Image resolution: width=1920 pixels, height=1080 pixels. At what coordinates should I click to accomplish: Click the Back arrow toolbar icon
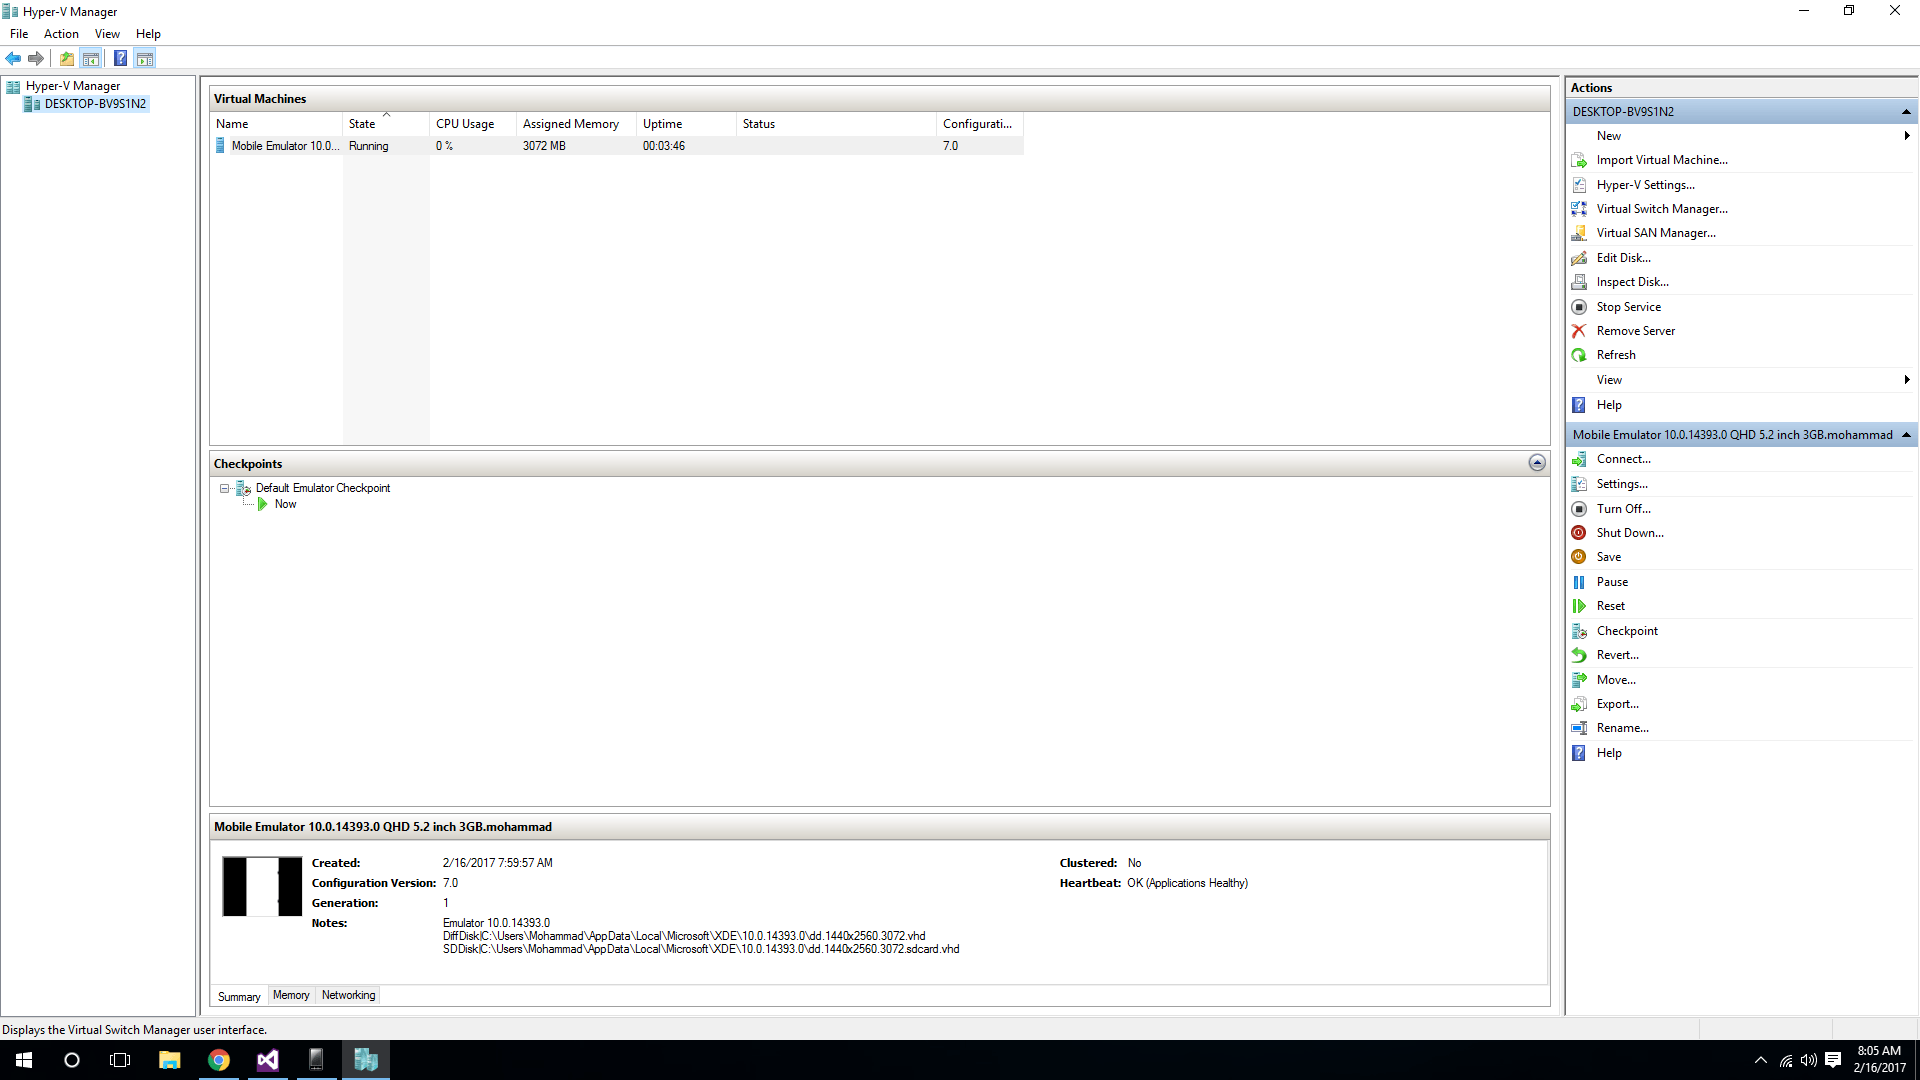tap(13, 59)
